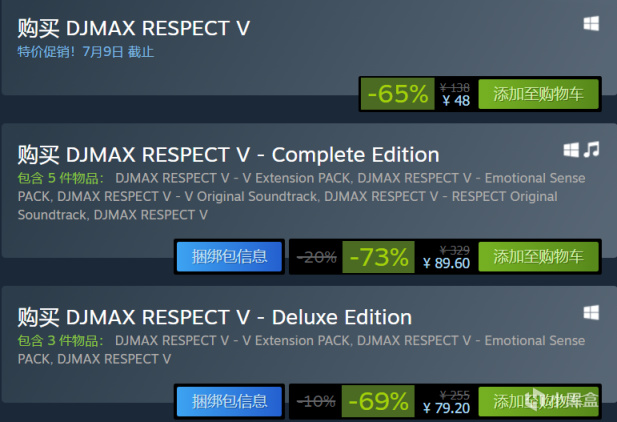The image size is (617, 422).
Task: Click the -20% bundle discount label
Action: (x=315, y=256)
